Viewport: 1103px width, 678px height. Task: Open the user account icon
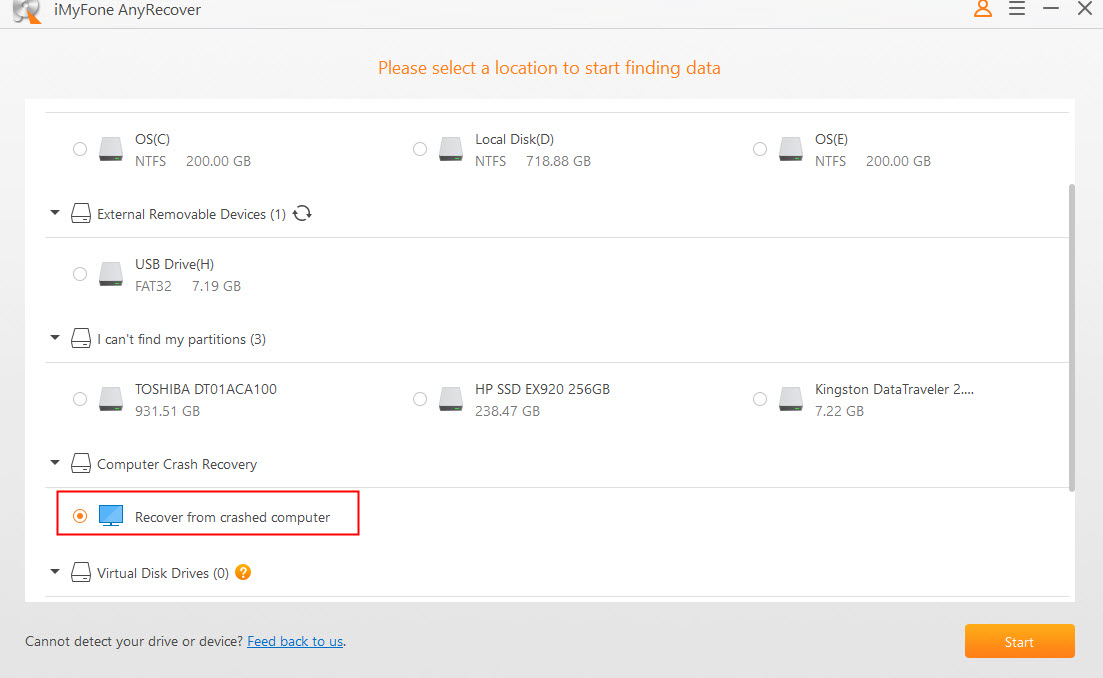click(983, 8)
